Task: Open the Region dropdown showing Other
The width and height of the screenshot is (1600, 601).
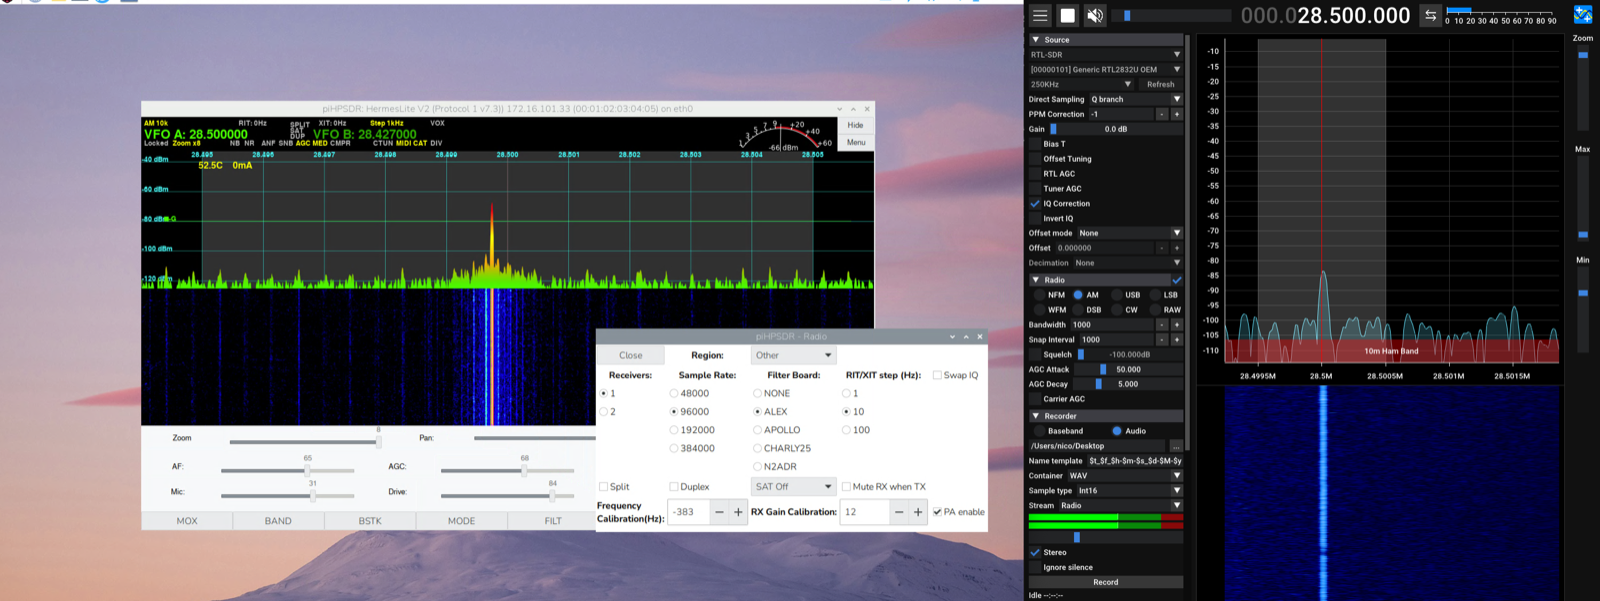Action: point(793,355)
